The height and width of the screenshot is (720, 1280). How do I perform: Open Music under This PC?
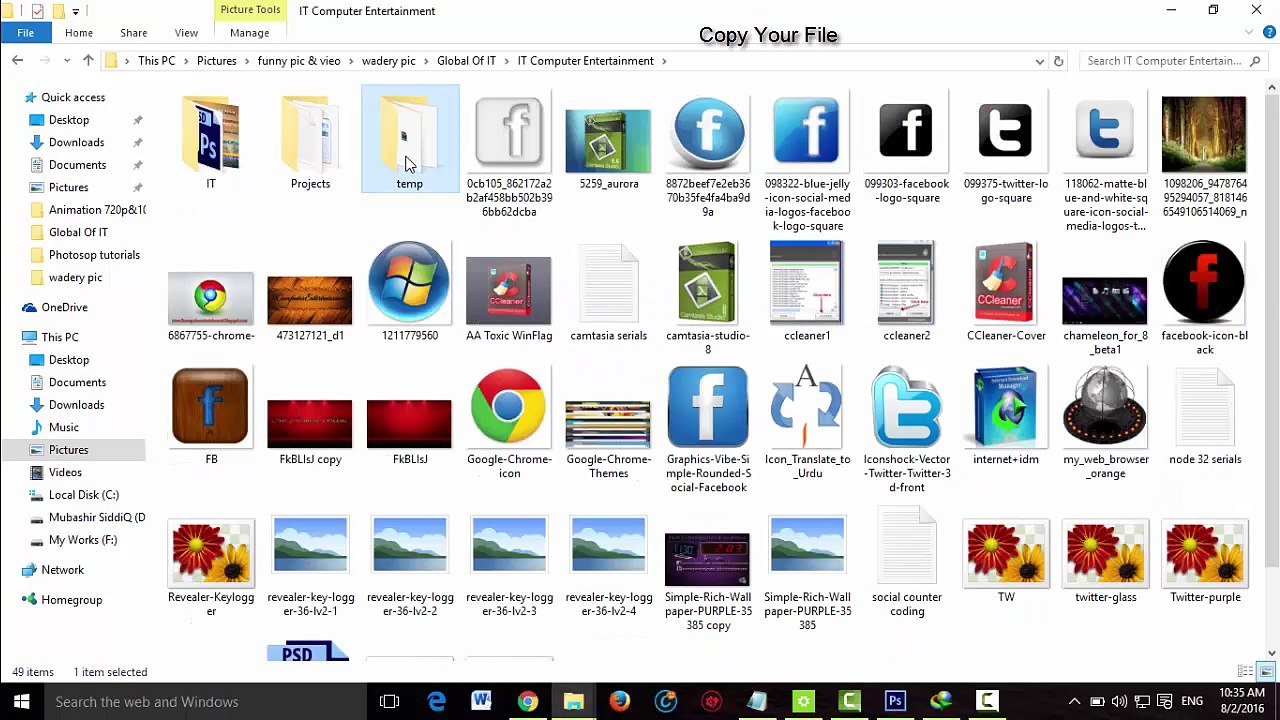[64, 427]
